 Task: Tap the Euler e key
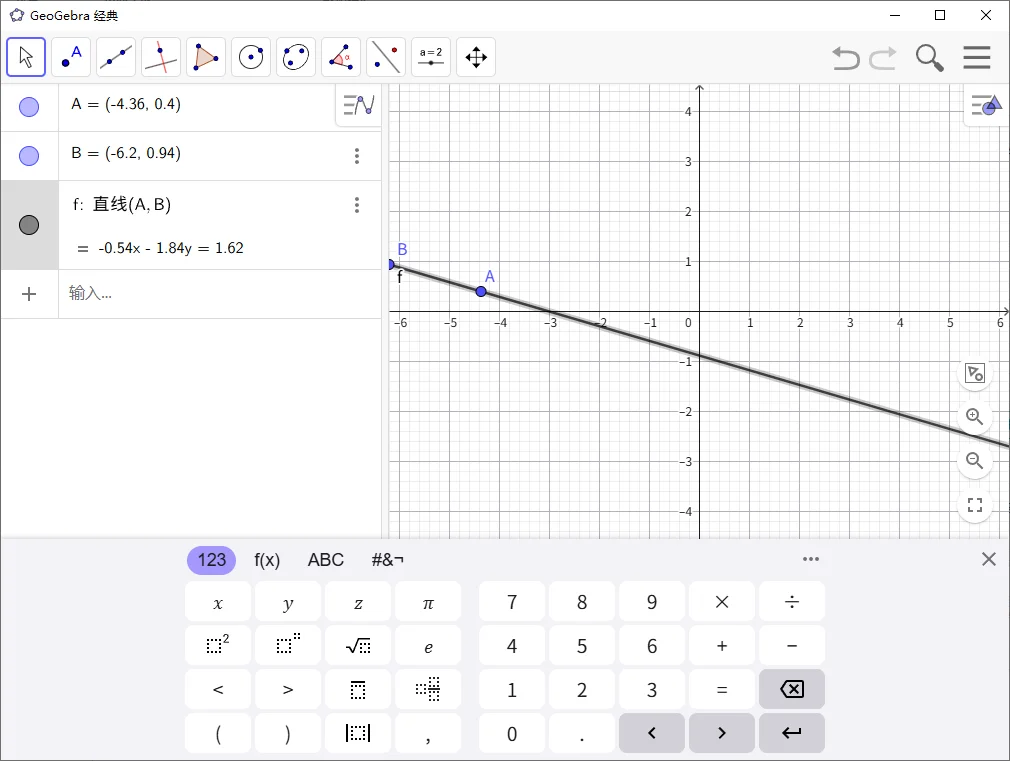[428, 646]
